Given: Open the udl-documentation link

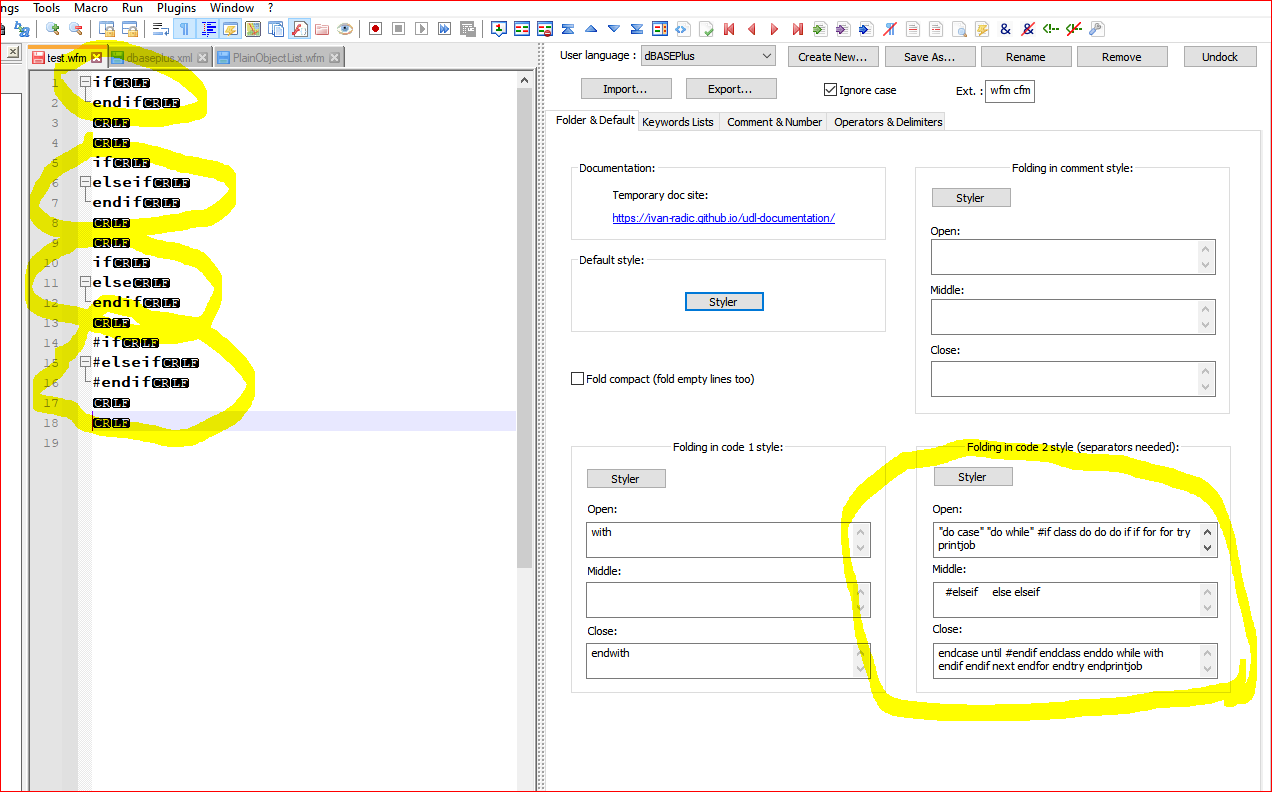Looking at the screenshot, I should tap(723, 218).
